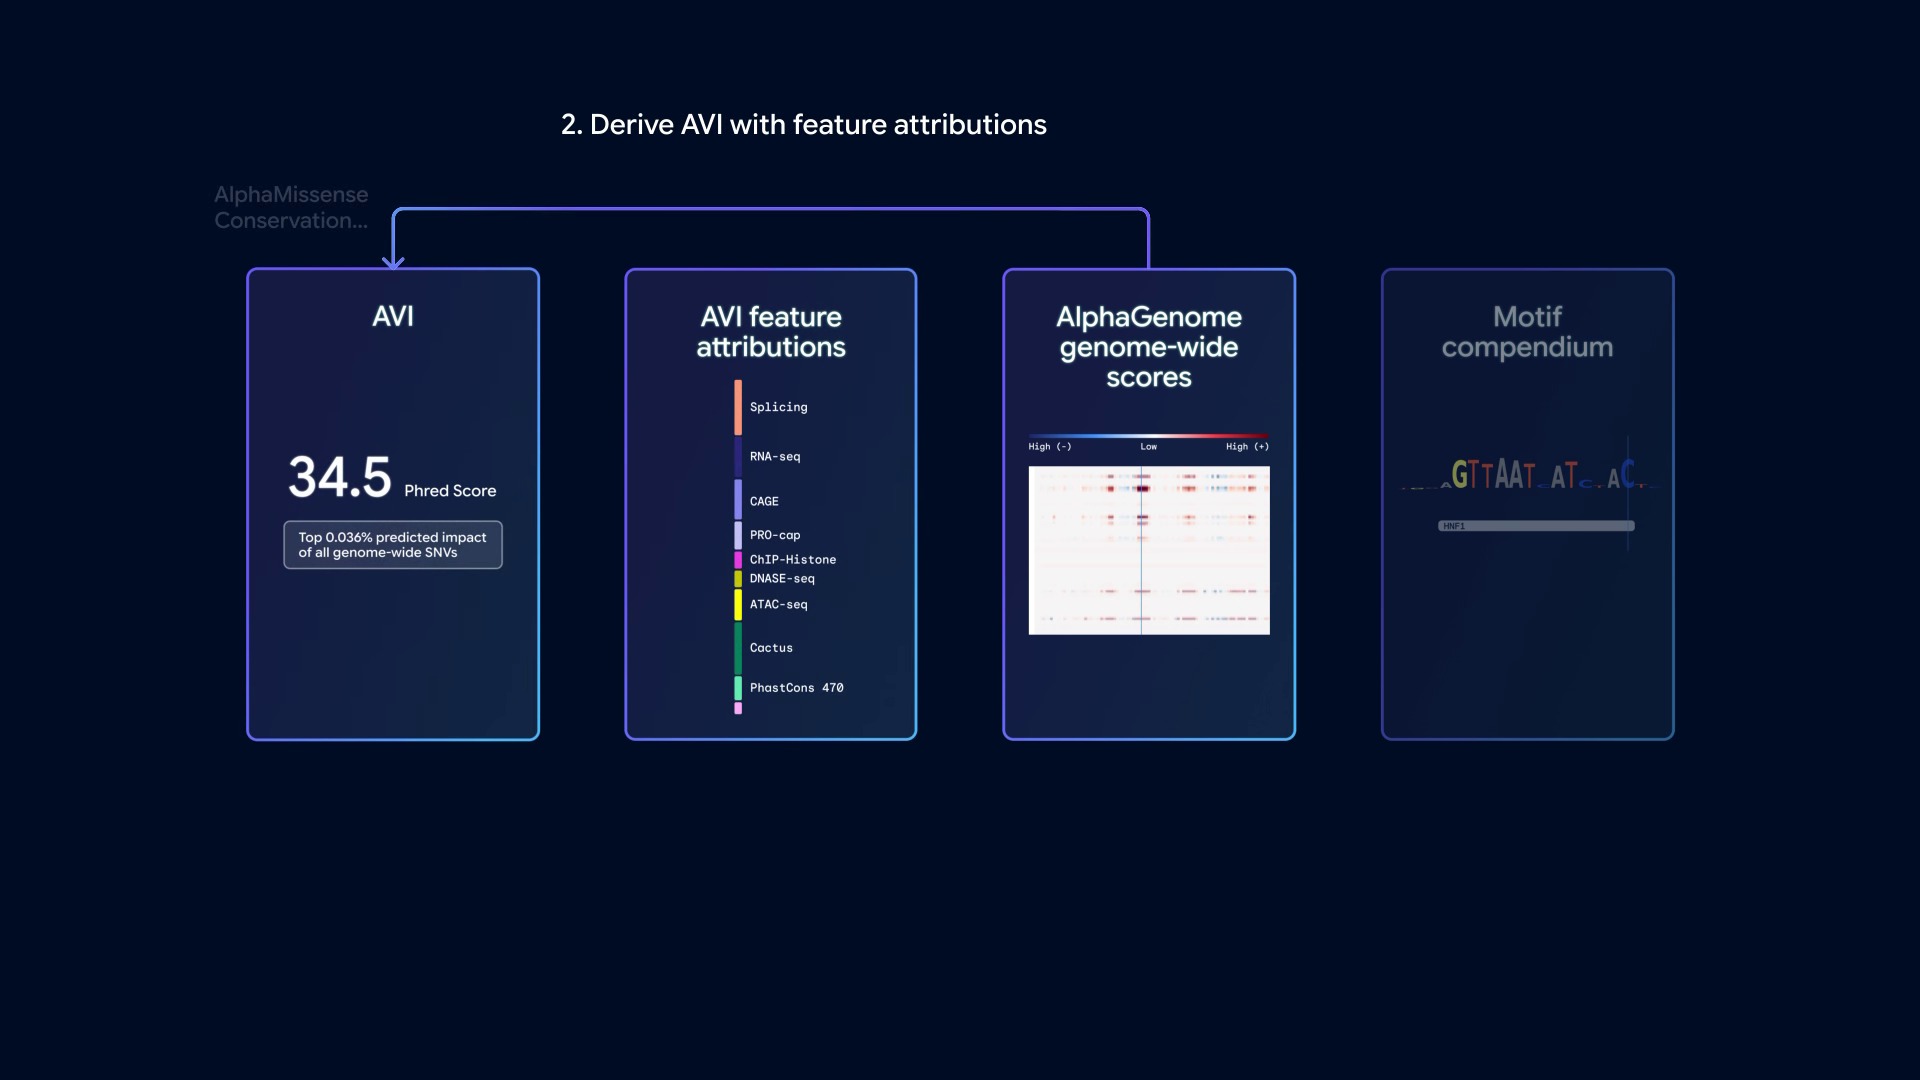The height and width of the screenshot is (1080, 1920).
Task: Click the magenta ChIP-Histone color bar
Action: coord(738,560)
